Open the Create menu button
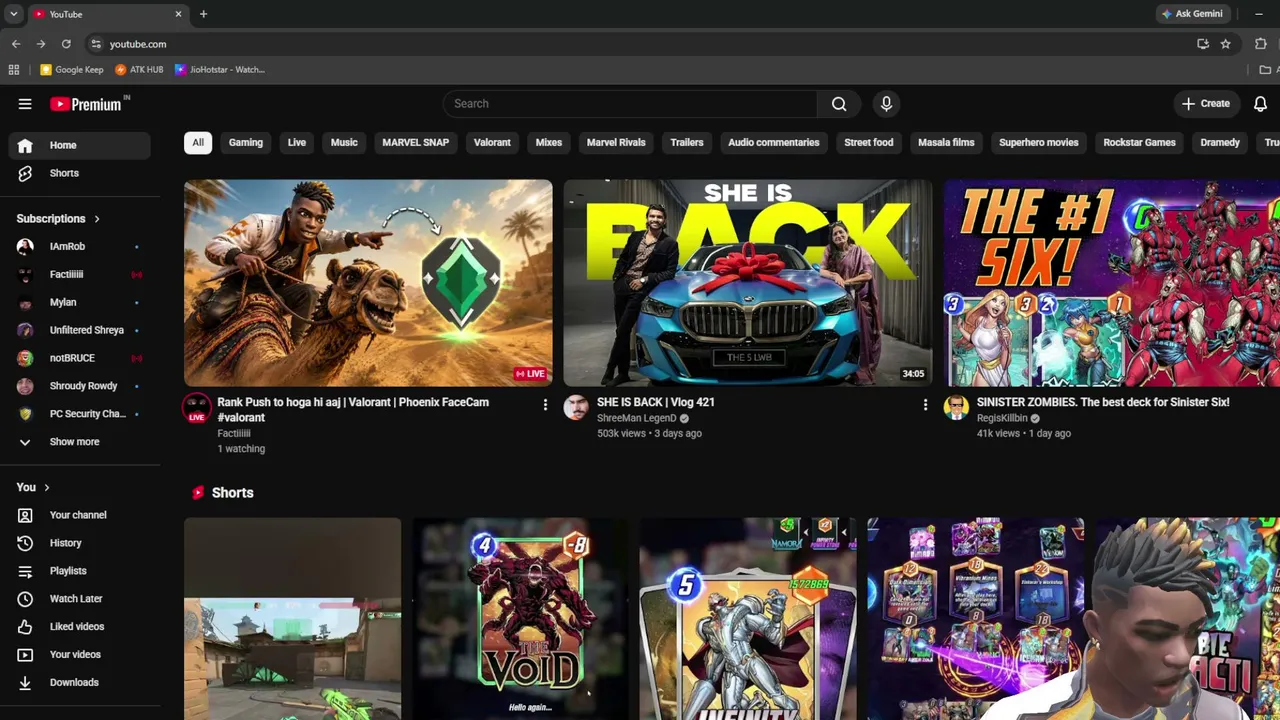This screenshot has height=720, width=1280. point(1205,103)
